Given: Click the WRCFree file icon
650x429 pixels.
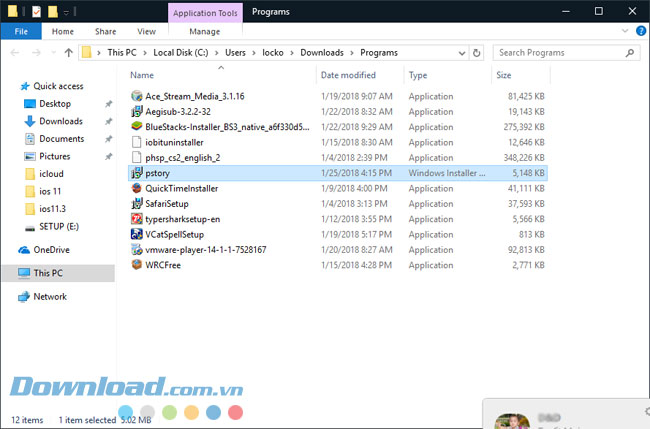Looking at the screenshot, I should (137, 265).
